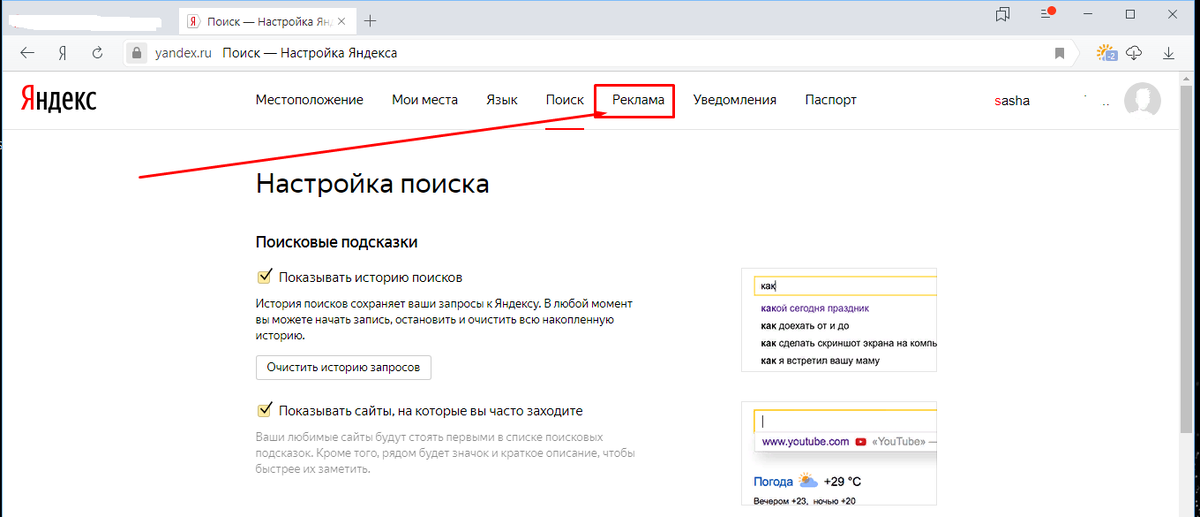
Task: Select the Поиск settings tab
Action: pyautogui.click(x=565, y=100)
